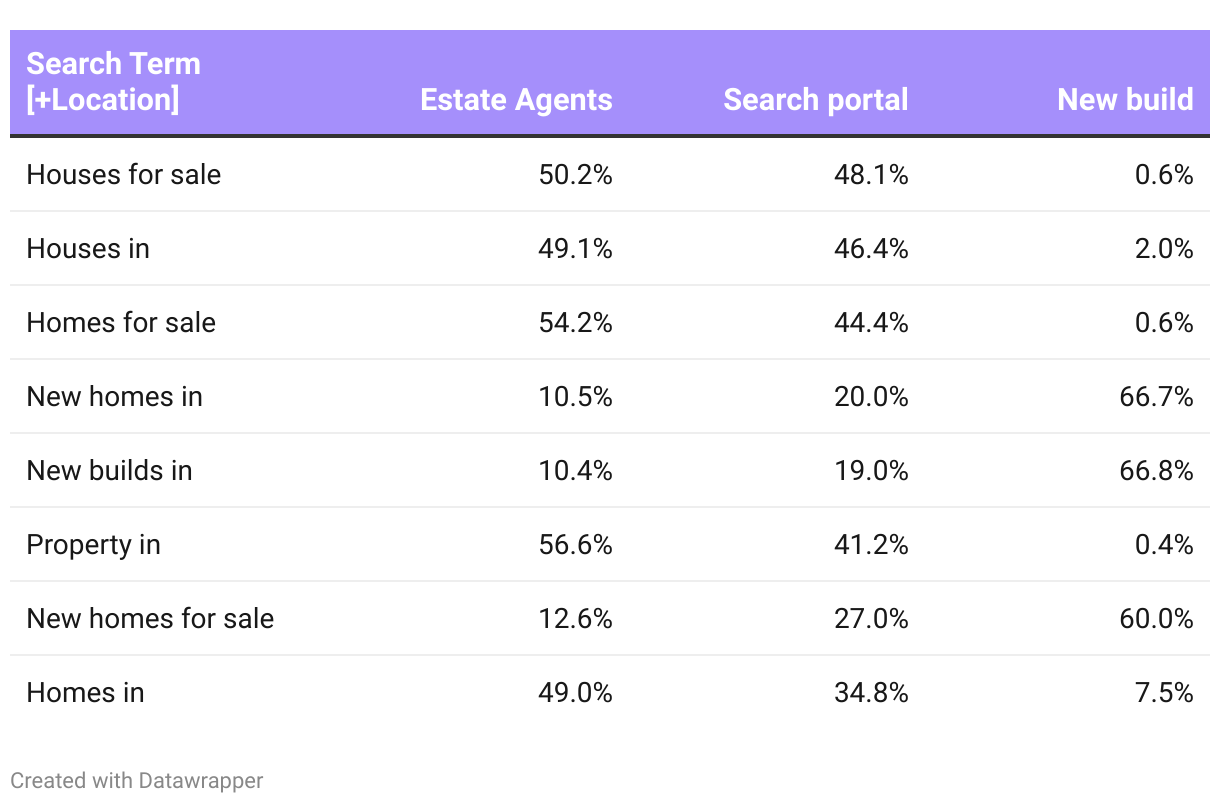The height and width of the screenshot is (804, 1220).
Task: Select the New homes for sale label
Action: click(150, 618)
